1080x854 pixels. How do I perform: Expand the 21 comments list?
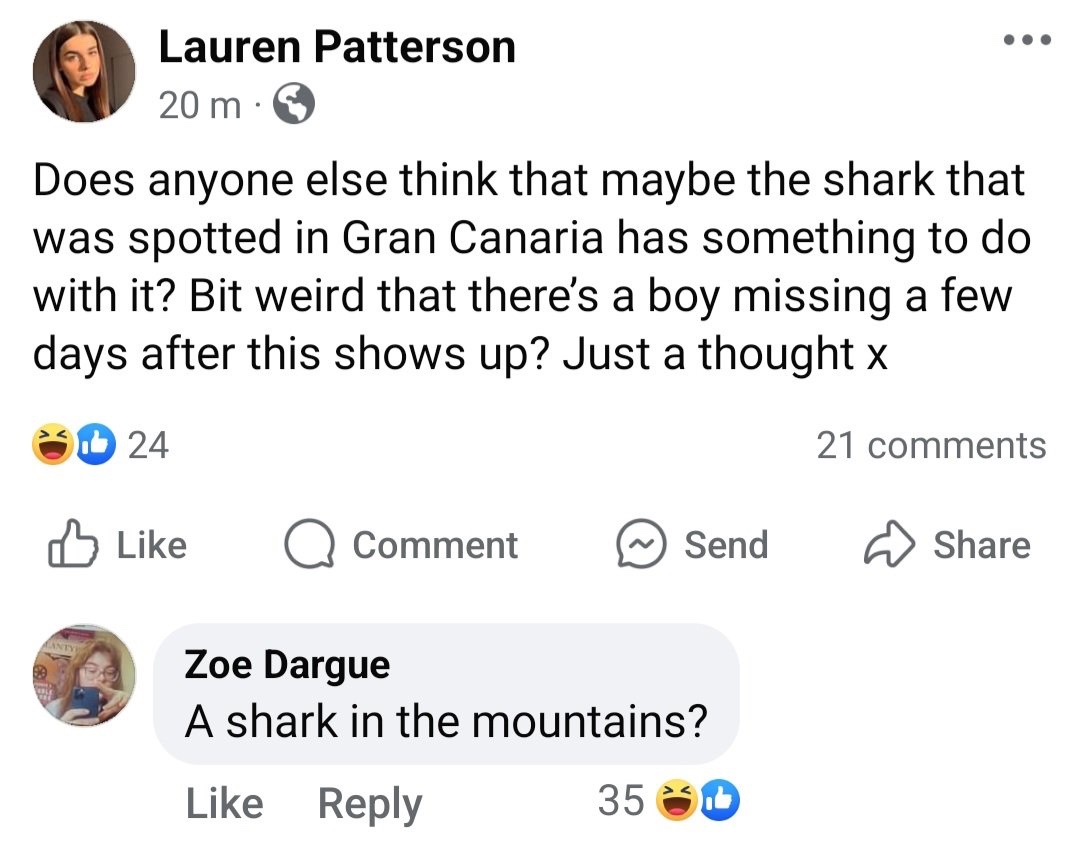click(931, 445)
